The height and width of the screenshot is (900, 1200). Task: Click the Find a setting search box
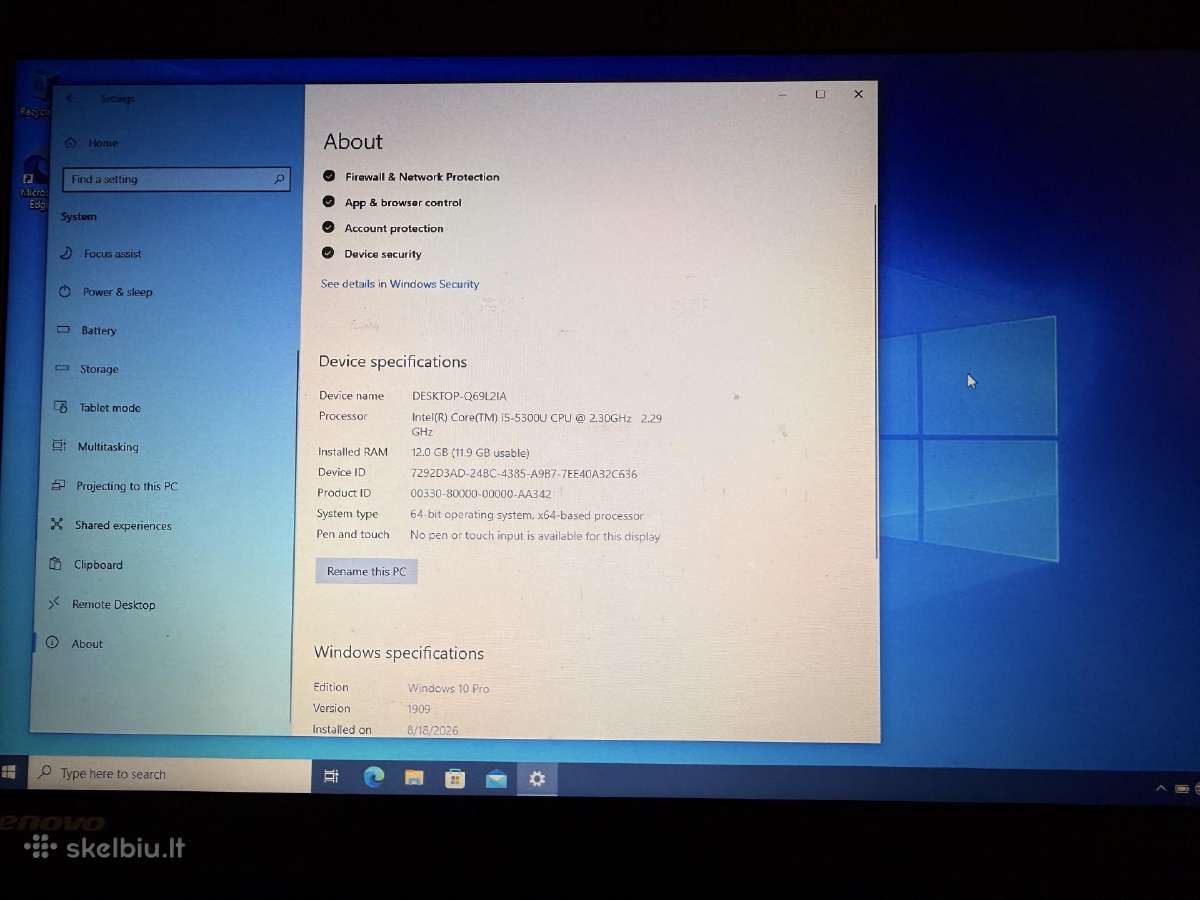tap(177, 179)
